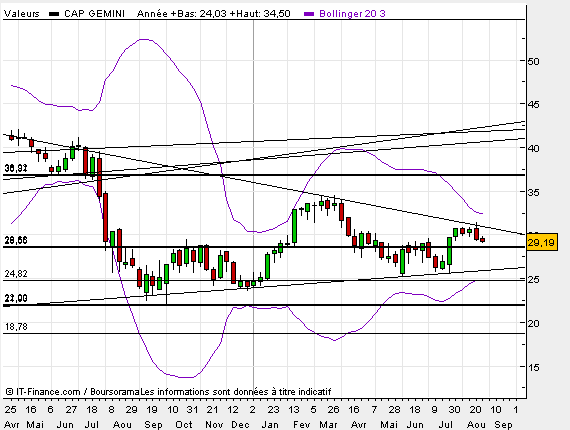Screen dimensions: 570x430
Task: Click date 9 above Jul on time axis
Action: [434, 410]
